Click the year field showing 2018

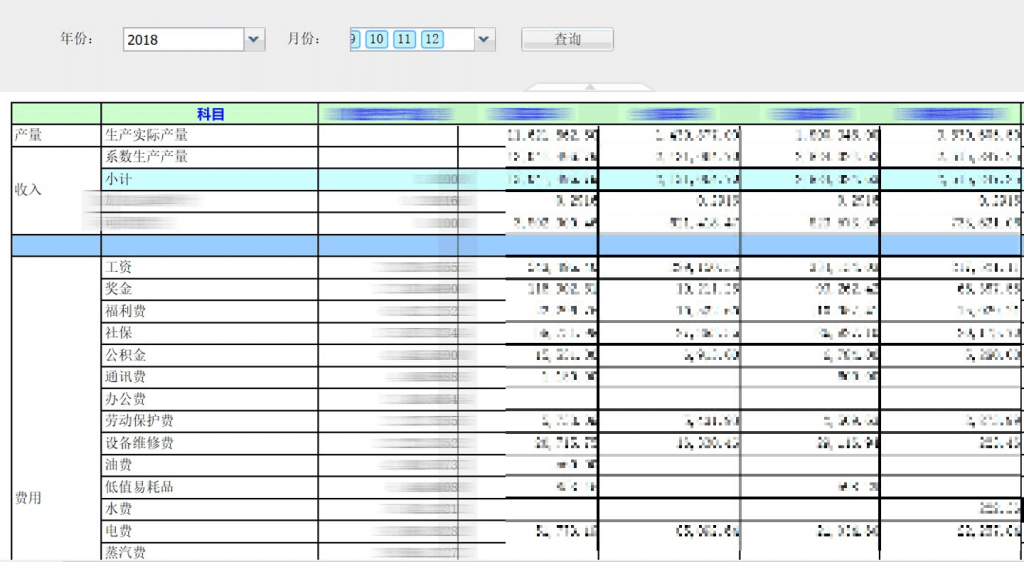[x=184, y=39]
